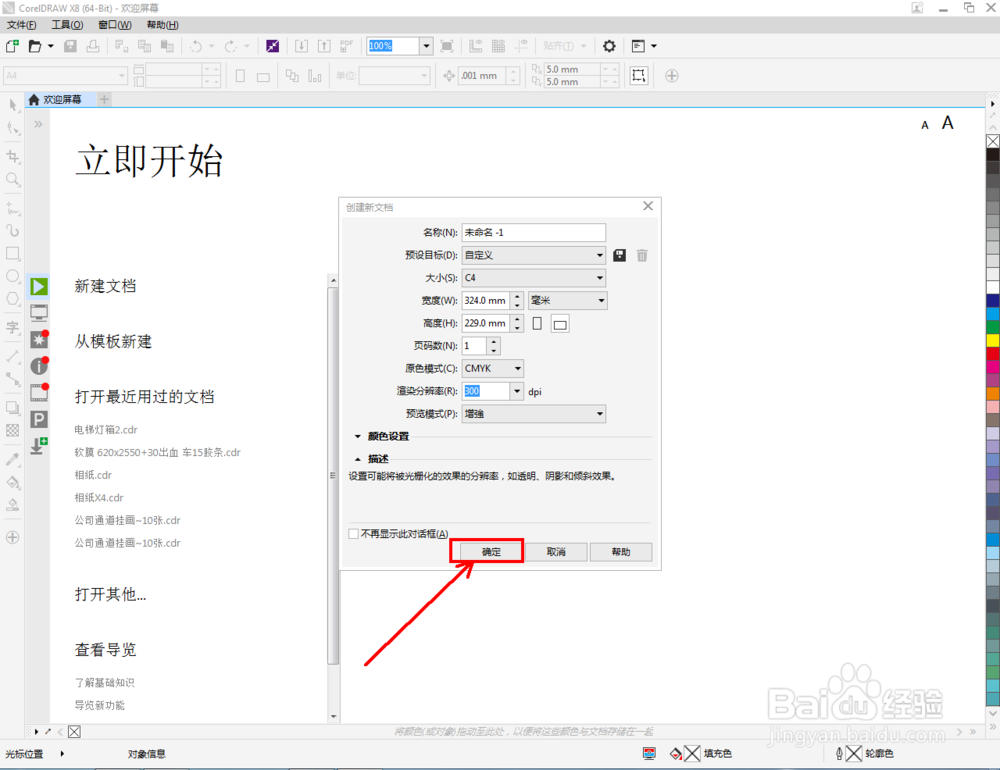Close the Create New Document dialog

point(648,206)
